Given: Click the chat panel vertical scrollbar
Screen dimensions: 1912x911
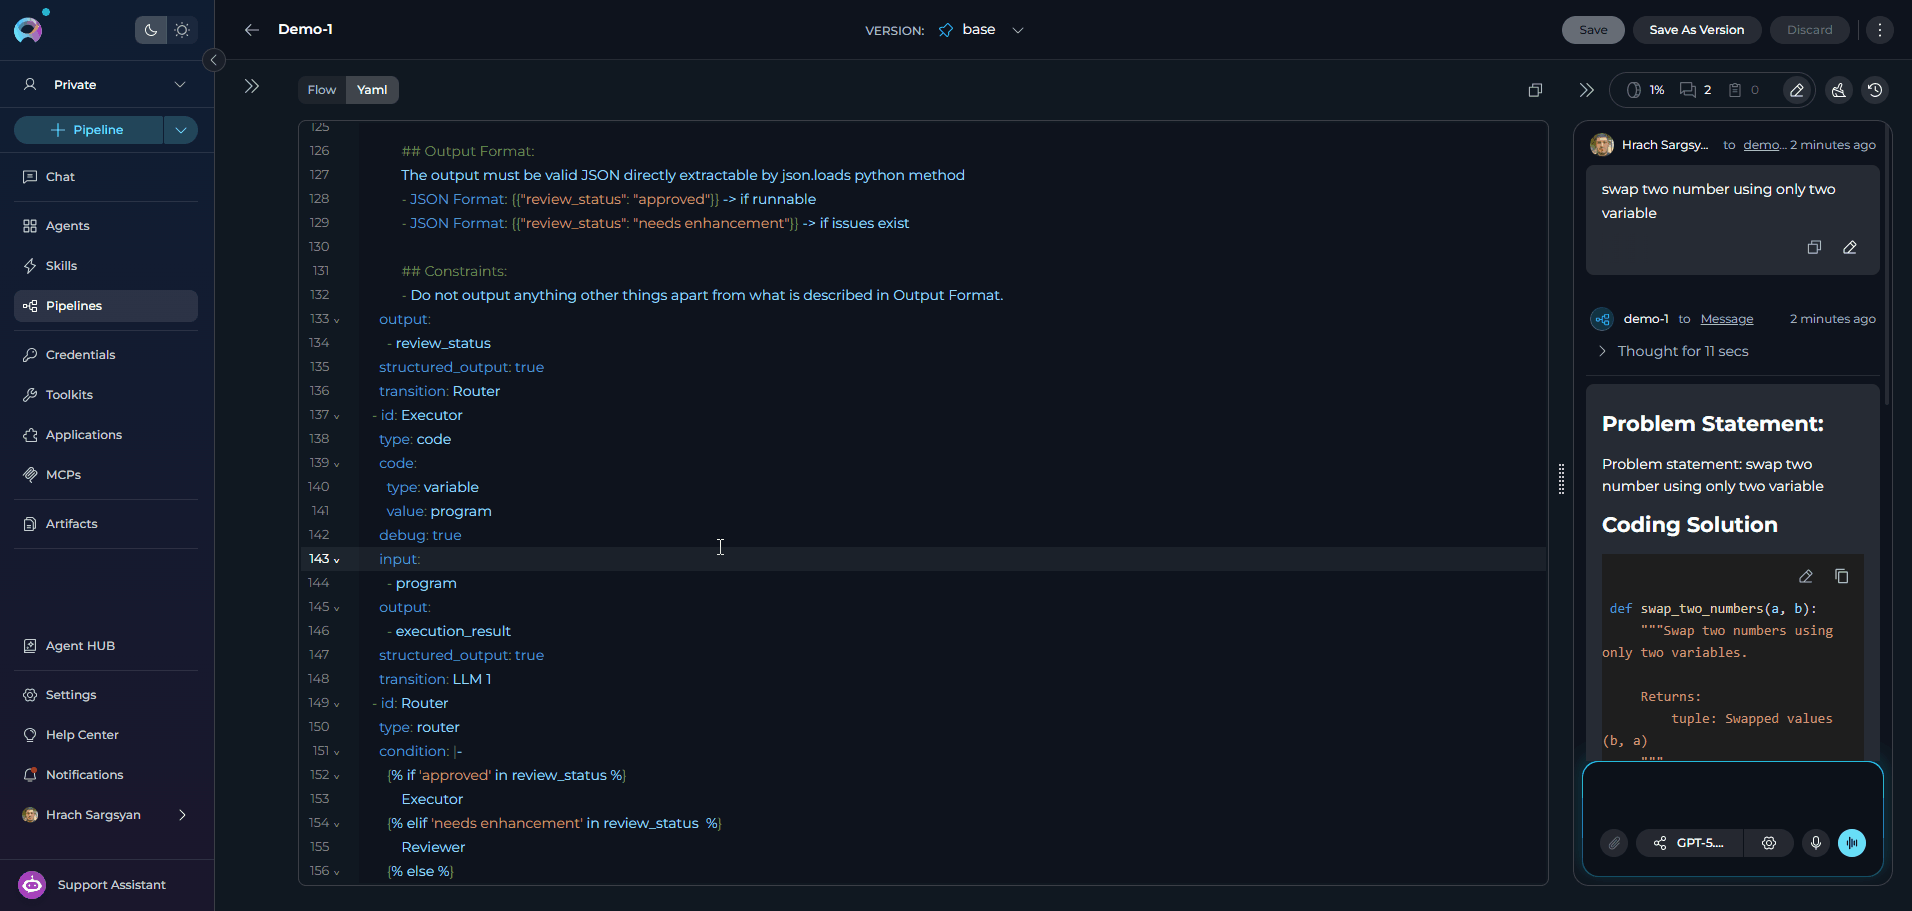Looking at the screenshot, I should point(1887,265).
